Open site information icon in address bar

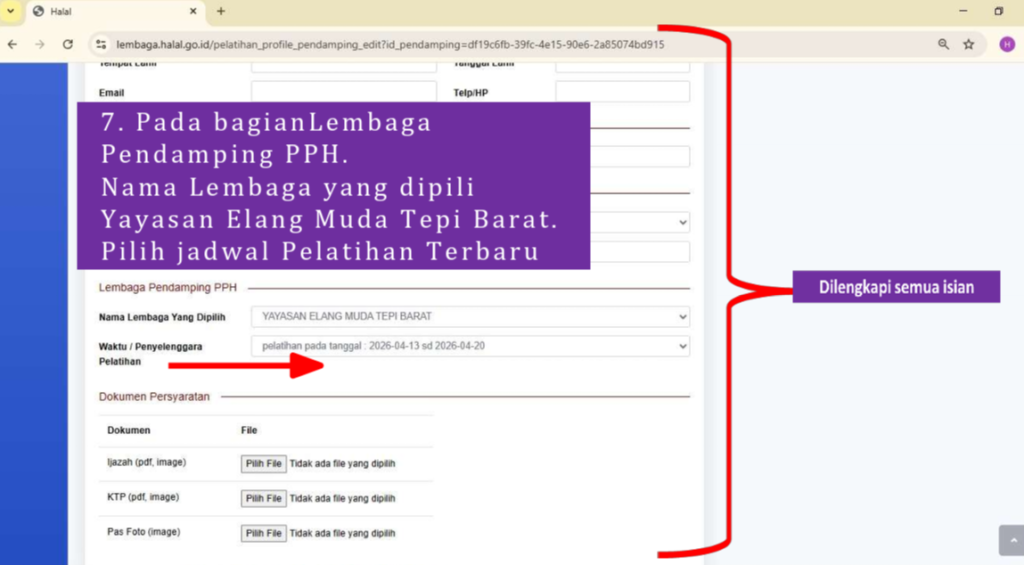[x=101, y=44]
